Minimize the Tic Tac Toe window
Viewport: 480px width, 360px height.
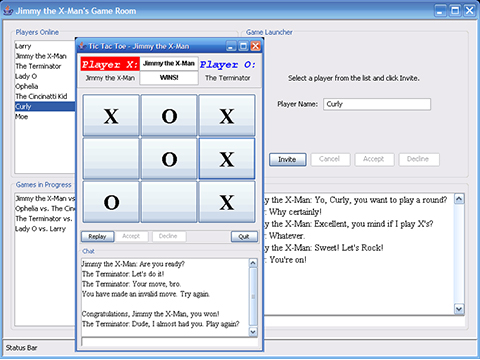pyautogui.click(x=231, y=46)
